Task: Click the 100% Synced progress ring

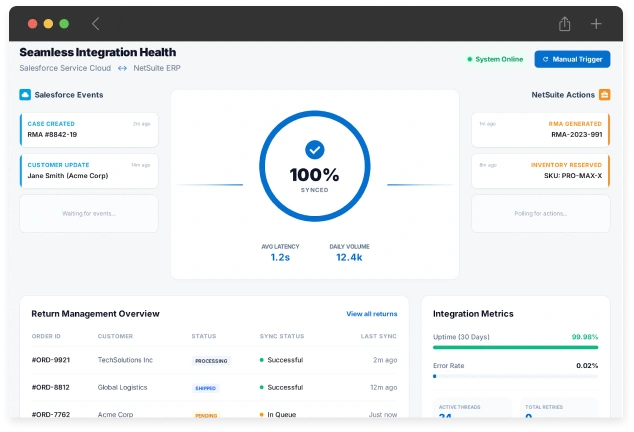Action: coord(315,166)
